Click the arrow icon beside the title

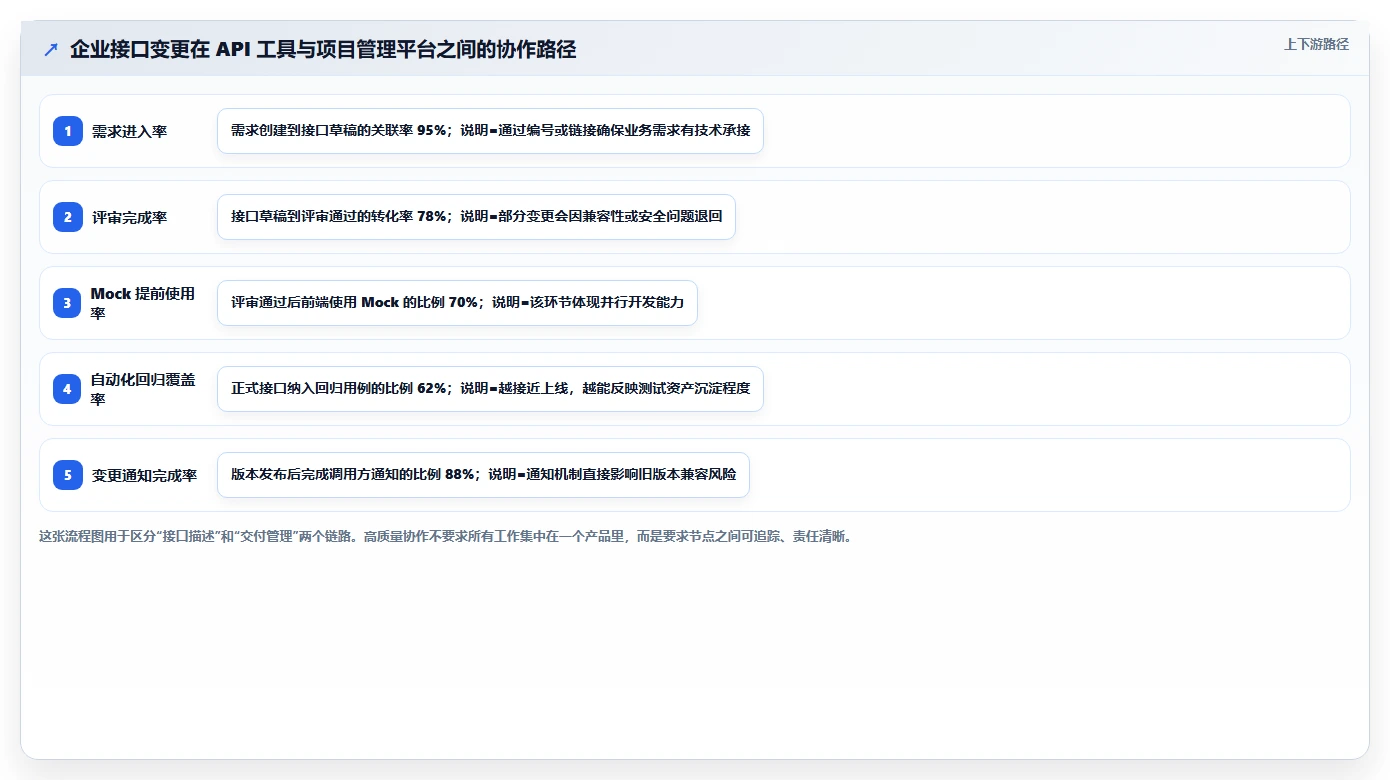coord(51,49)
